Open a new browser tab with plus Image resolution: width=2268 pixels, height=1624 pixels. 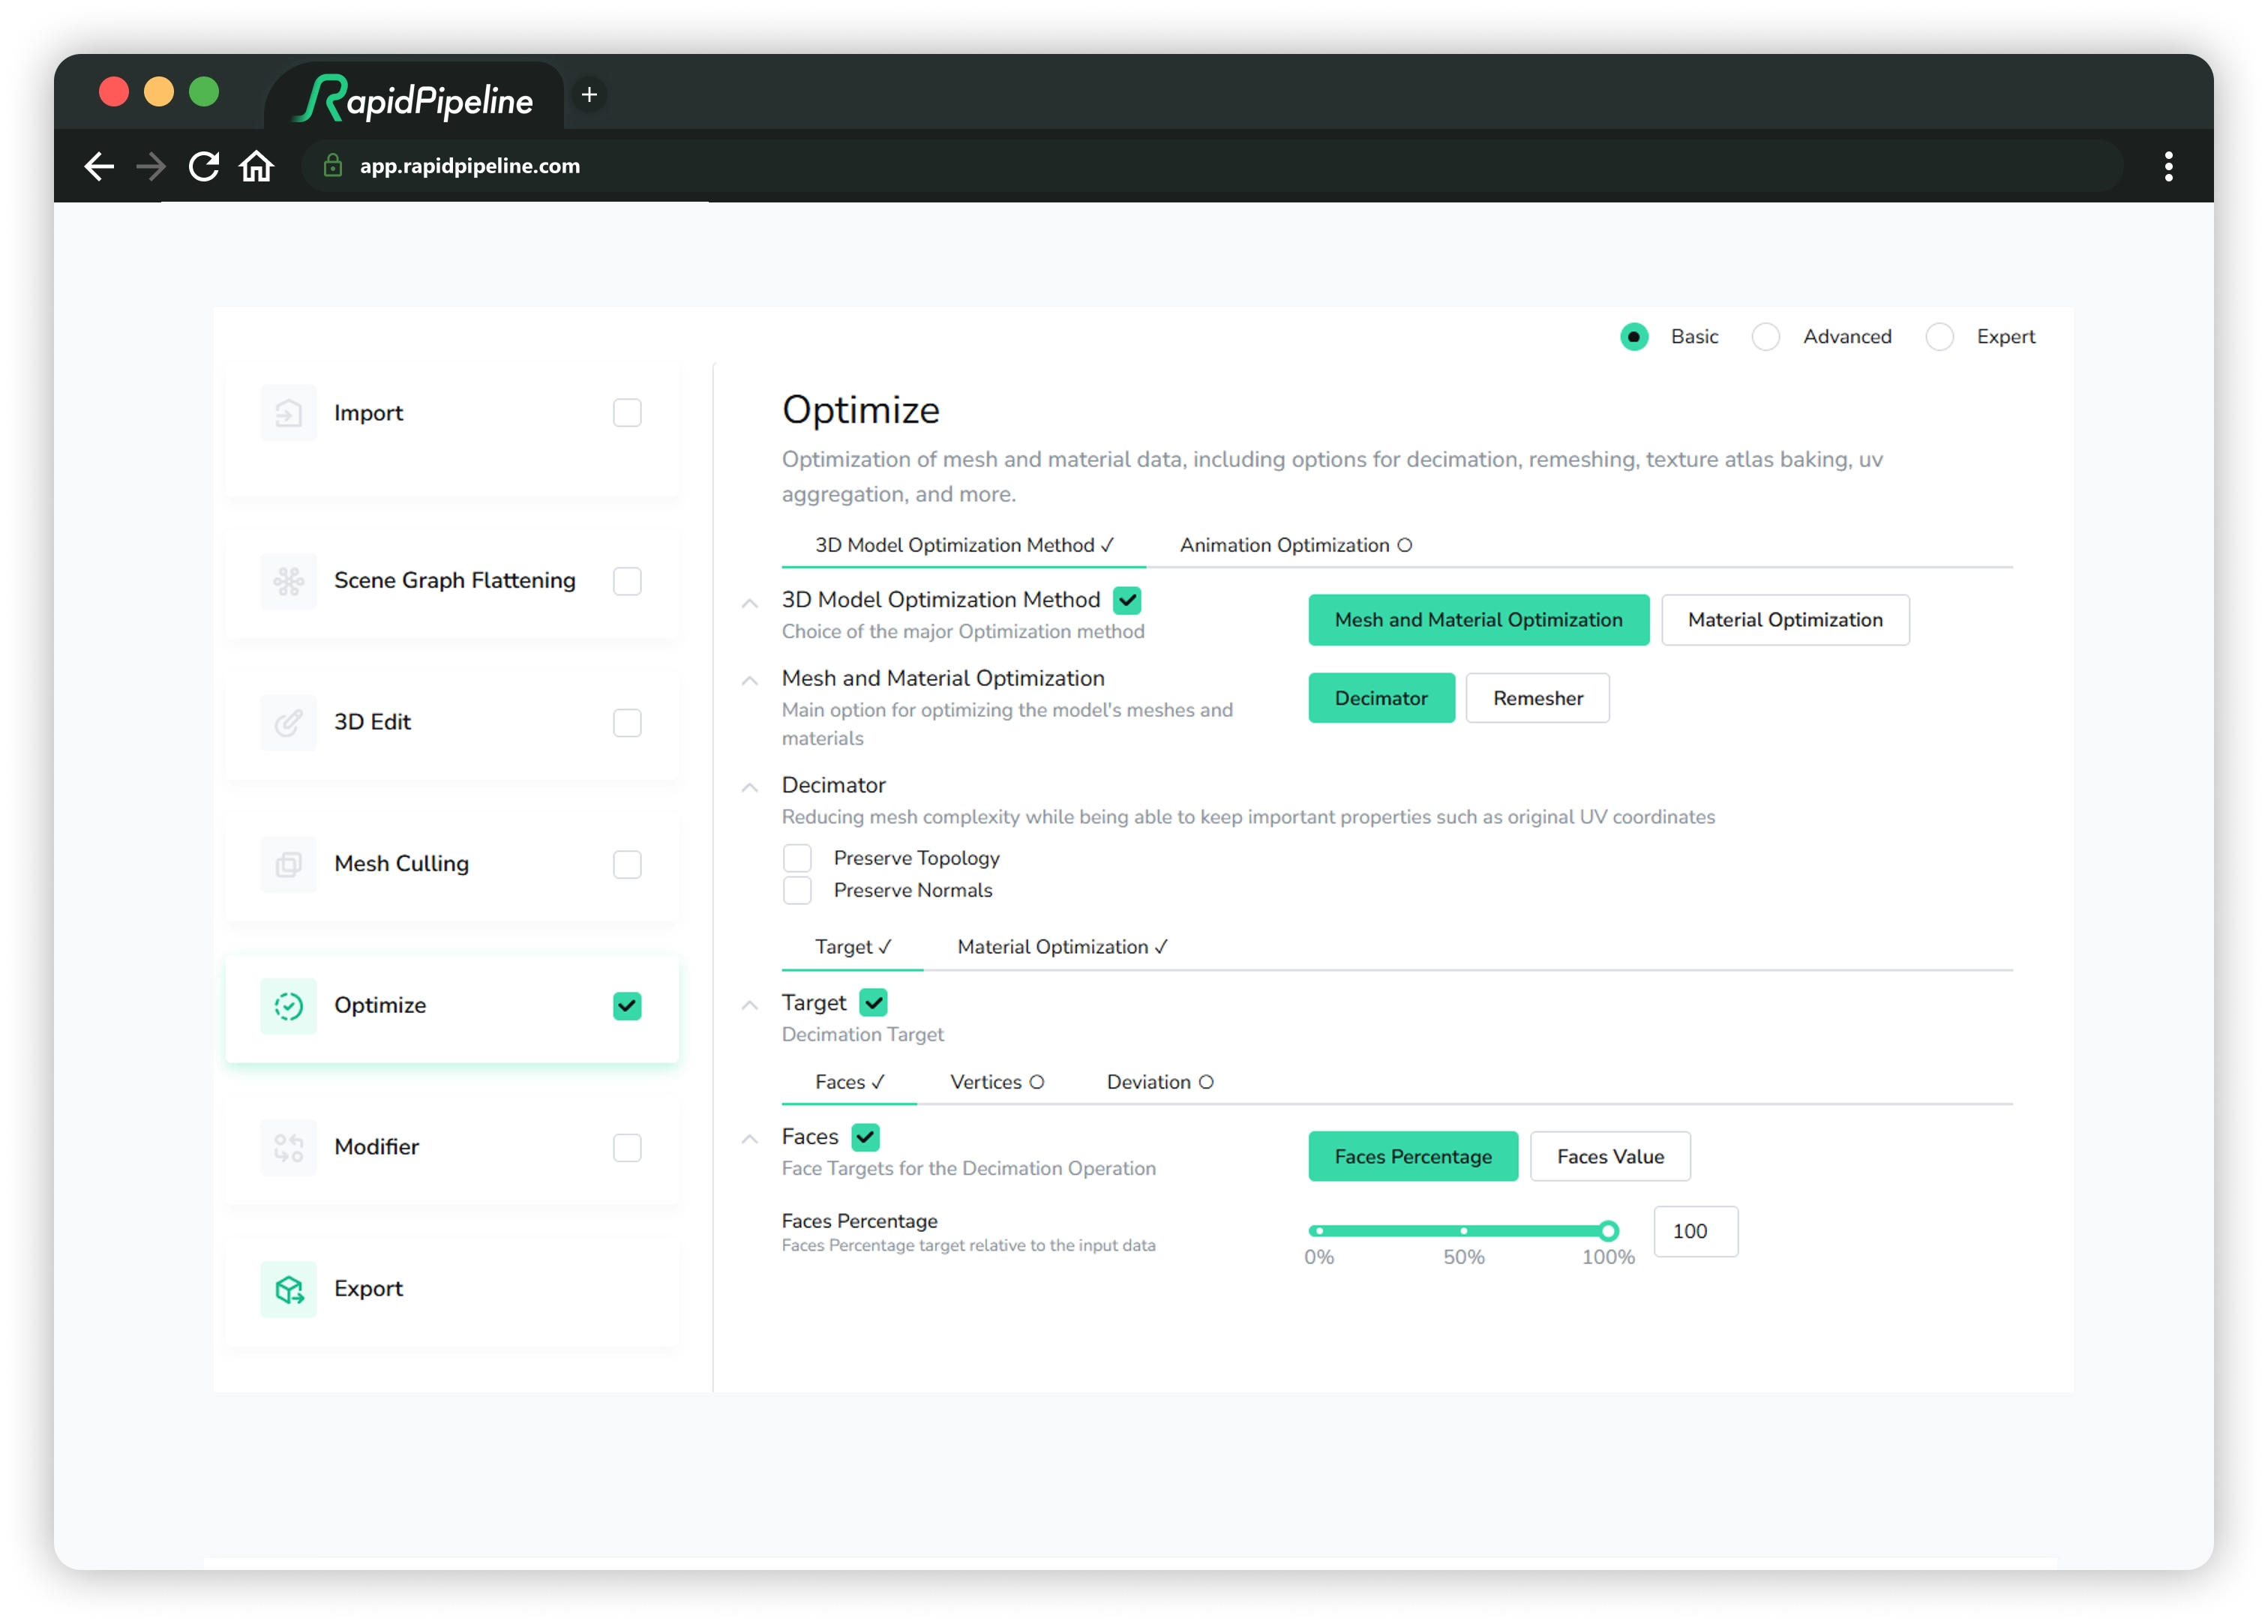tap(589, 95)
